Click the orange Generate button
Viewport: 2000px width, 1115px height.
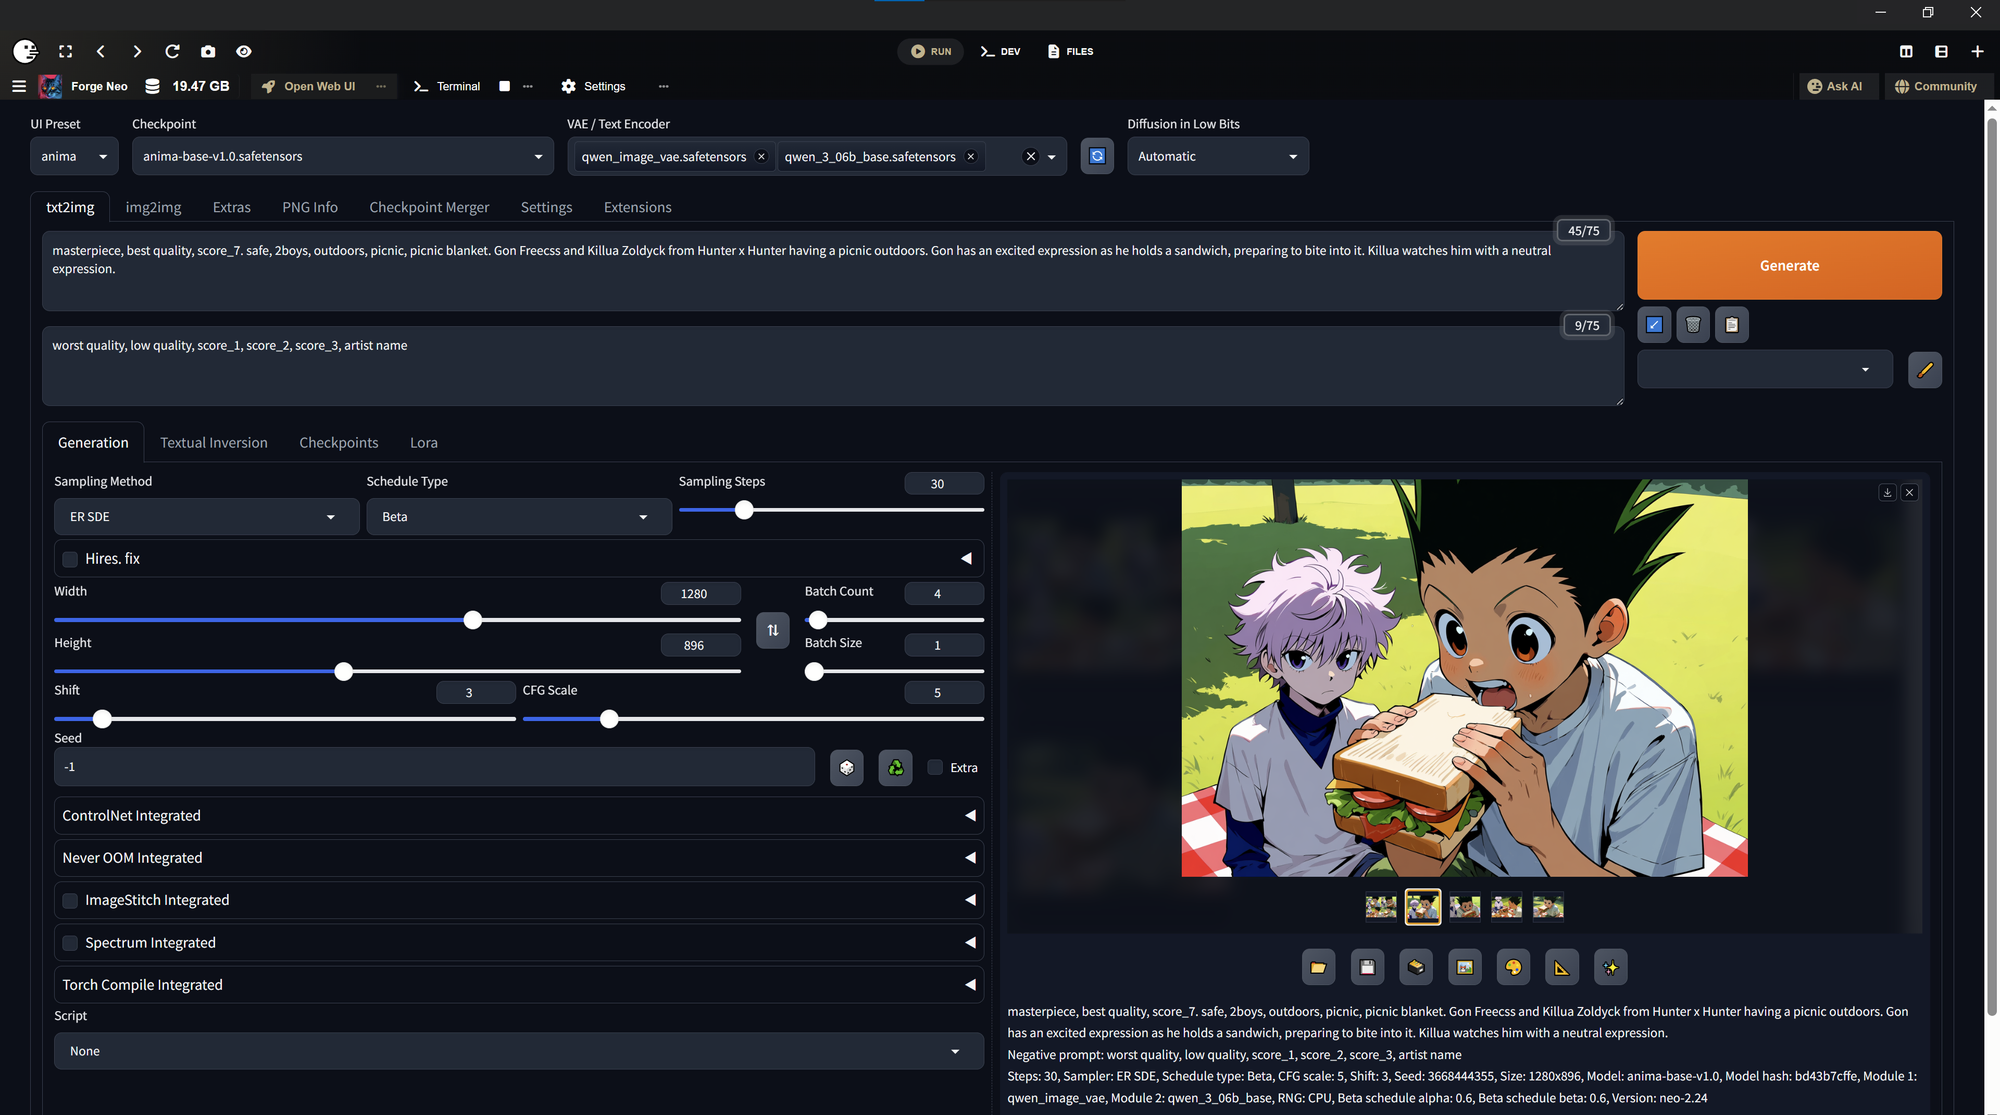pyautogui.click(x=1789, y=265)
